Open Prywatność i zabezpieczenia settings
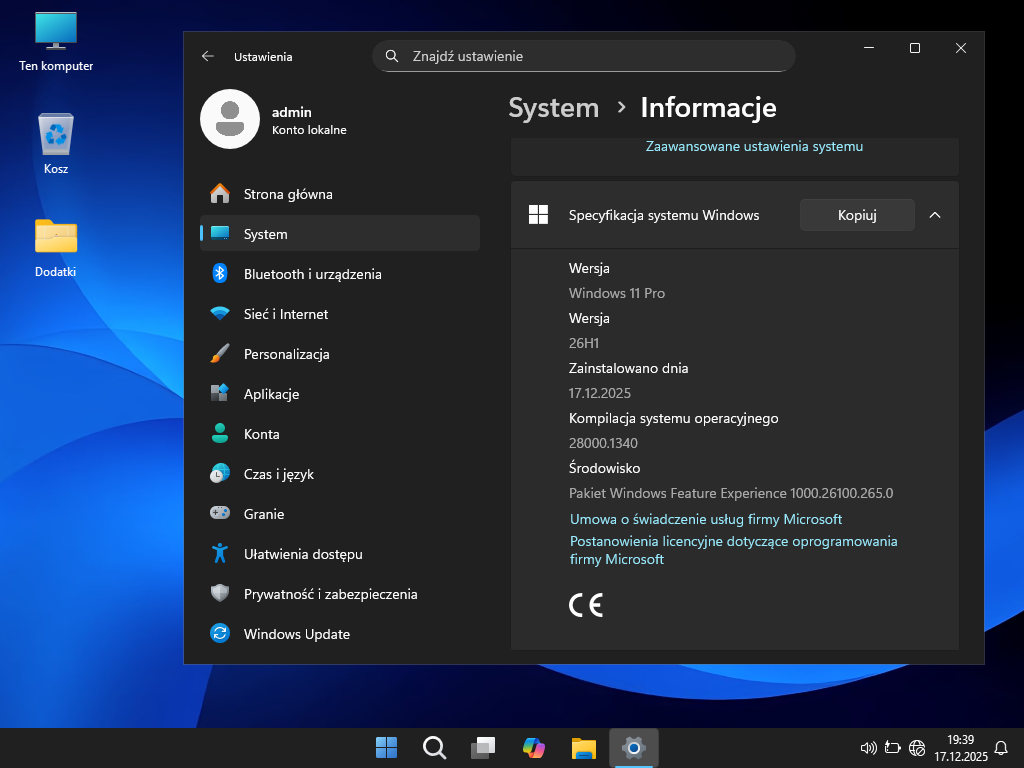 click(x=330, y=594)
